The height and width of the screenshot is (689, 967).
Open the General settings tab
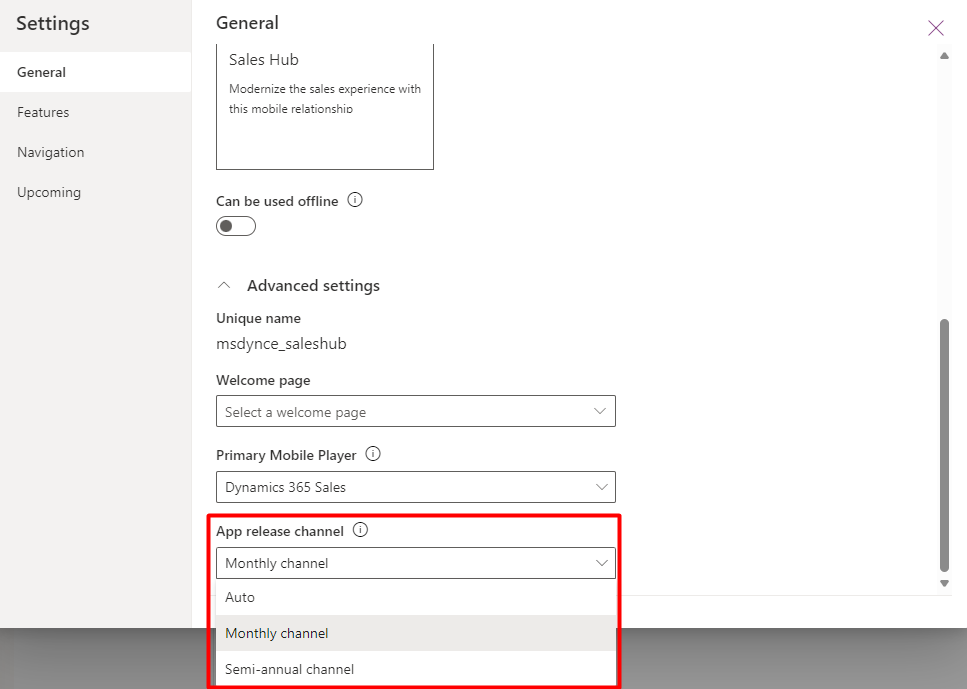tap(95, 72)
